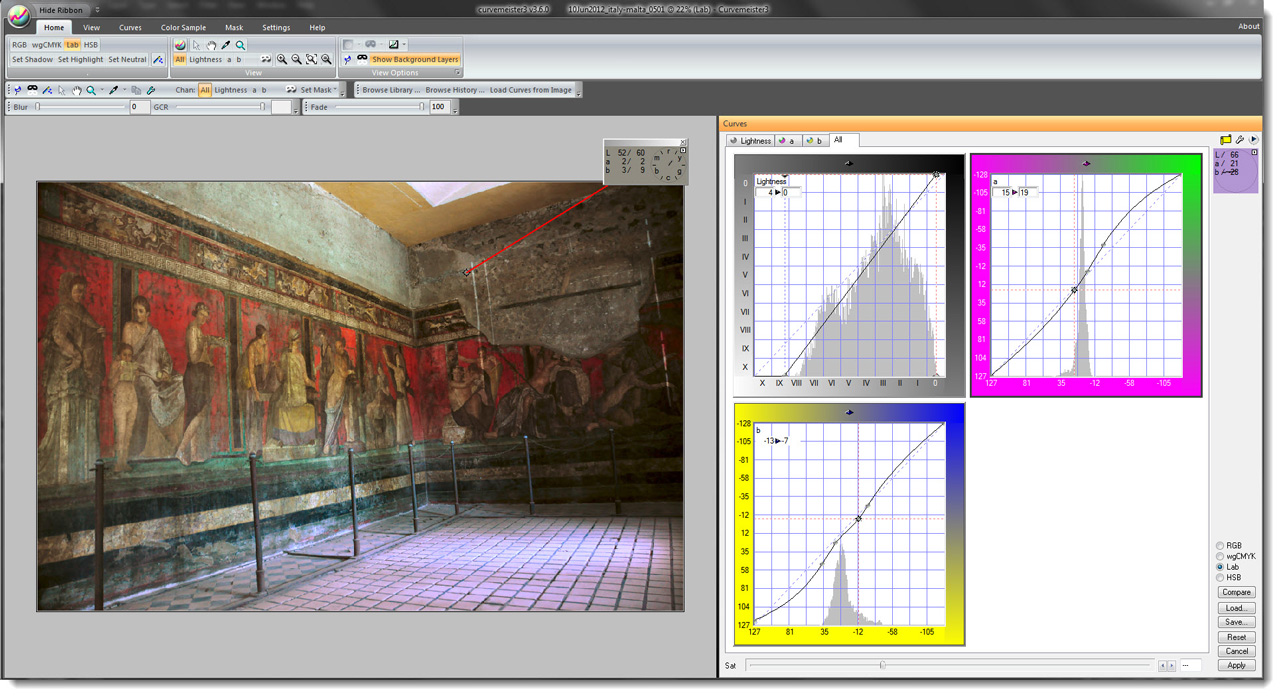Image resolution: width=1280 pixels, height=696 pixels.
Task: Click the copy icon in the lower toolbar
Action: [x=136, y=90]
